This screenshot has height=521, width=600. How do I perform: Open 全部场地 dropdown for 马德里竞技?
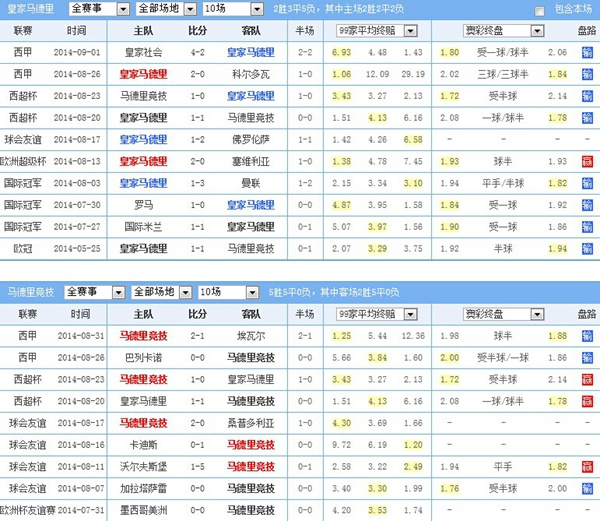pos(161,292)
